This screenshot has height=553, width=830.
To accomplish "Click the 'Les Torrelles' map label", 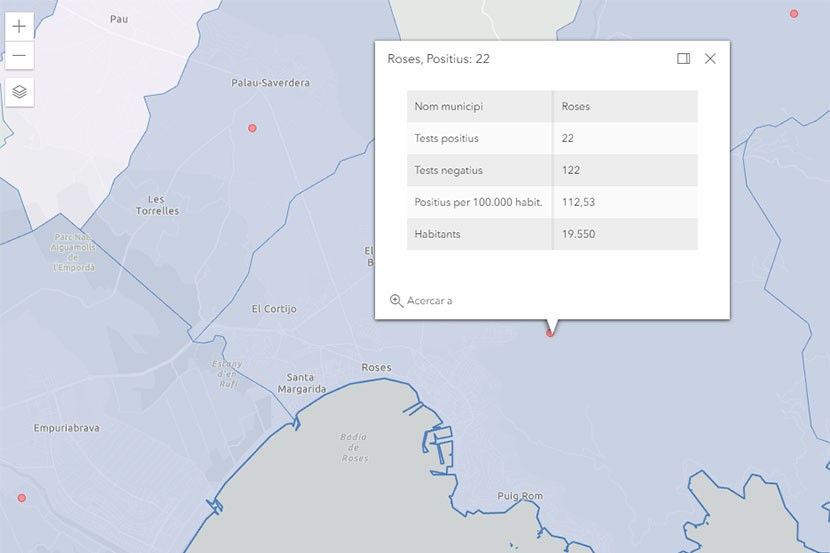I will coord(157,205).
